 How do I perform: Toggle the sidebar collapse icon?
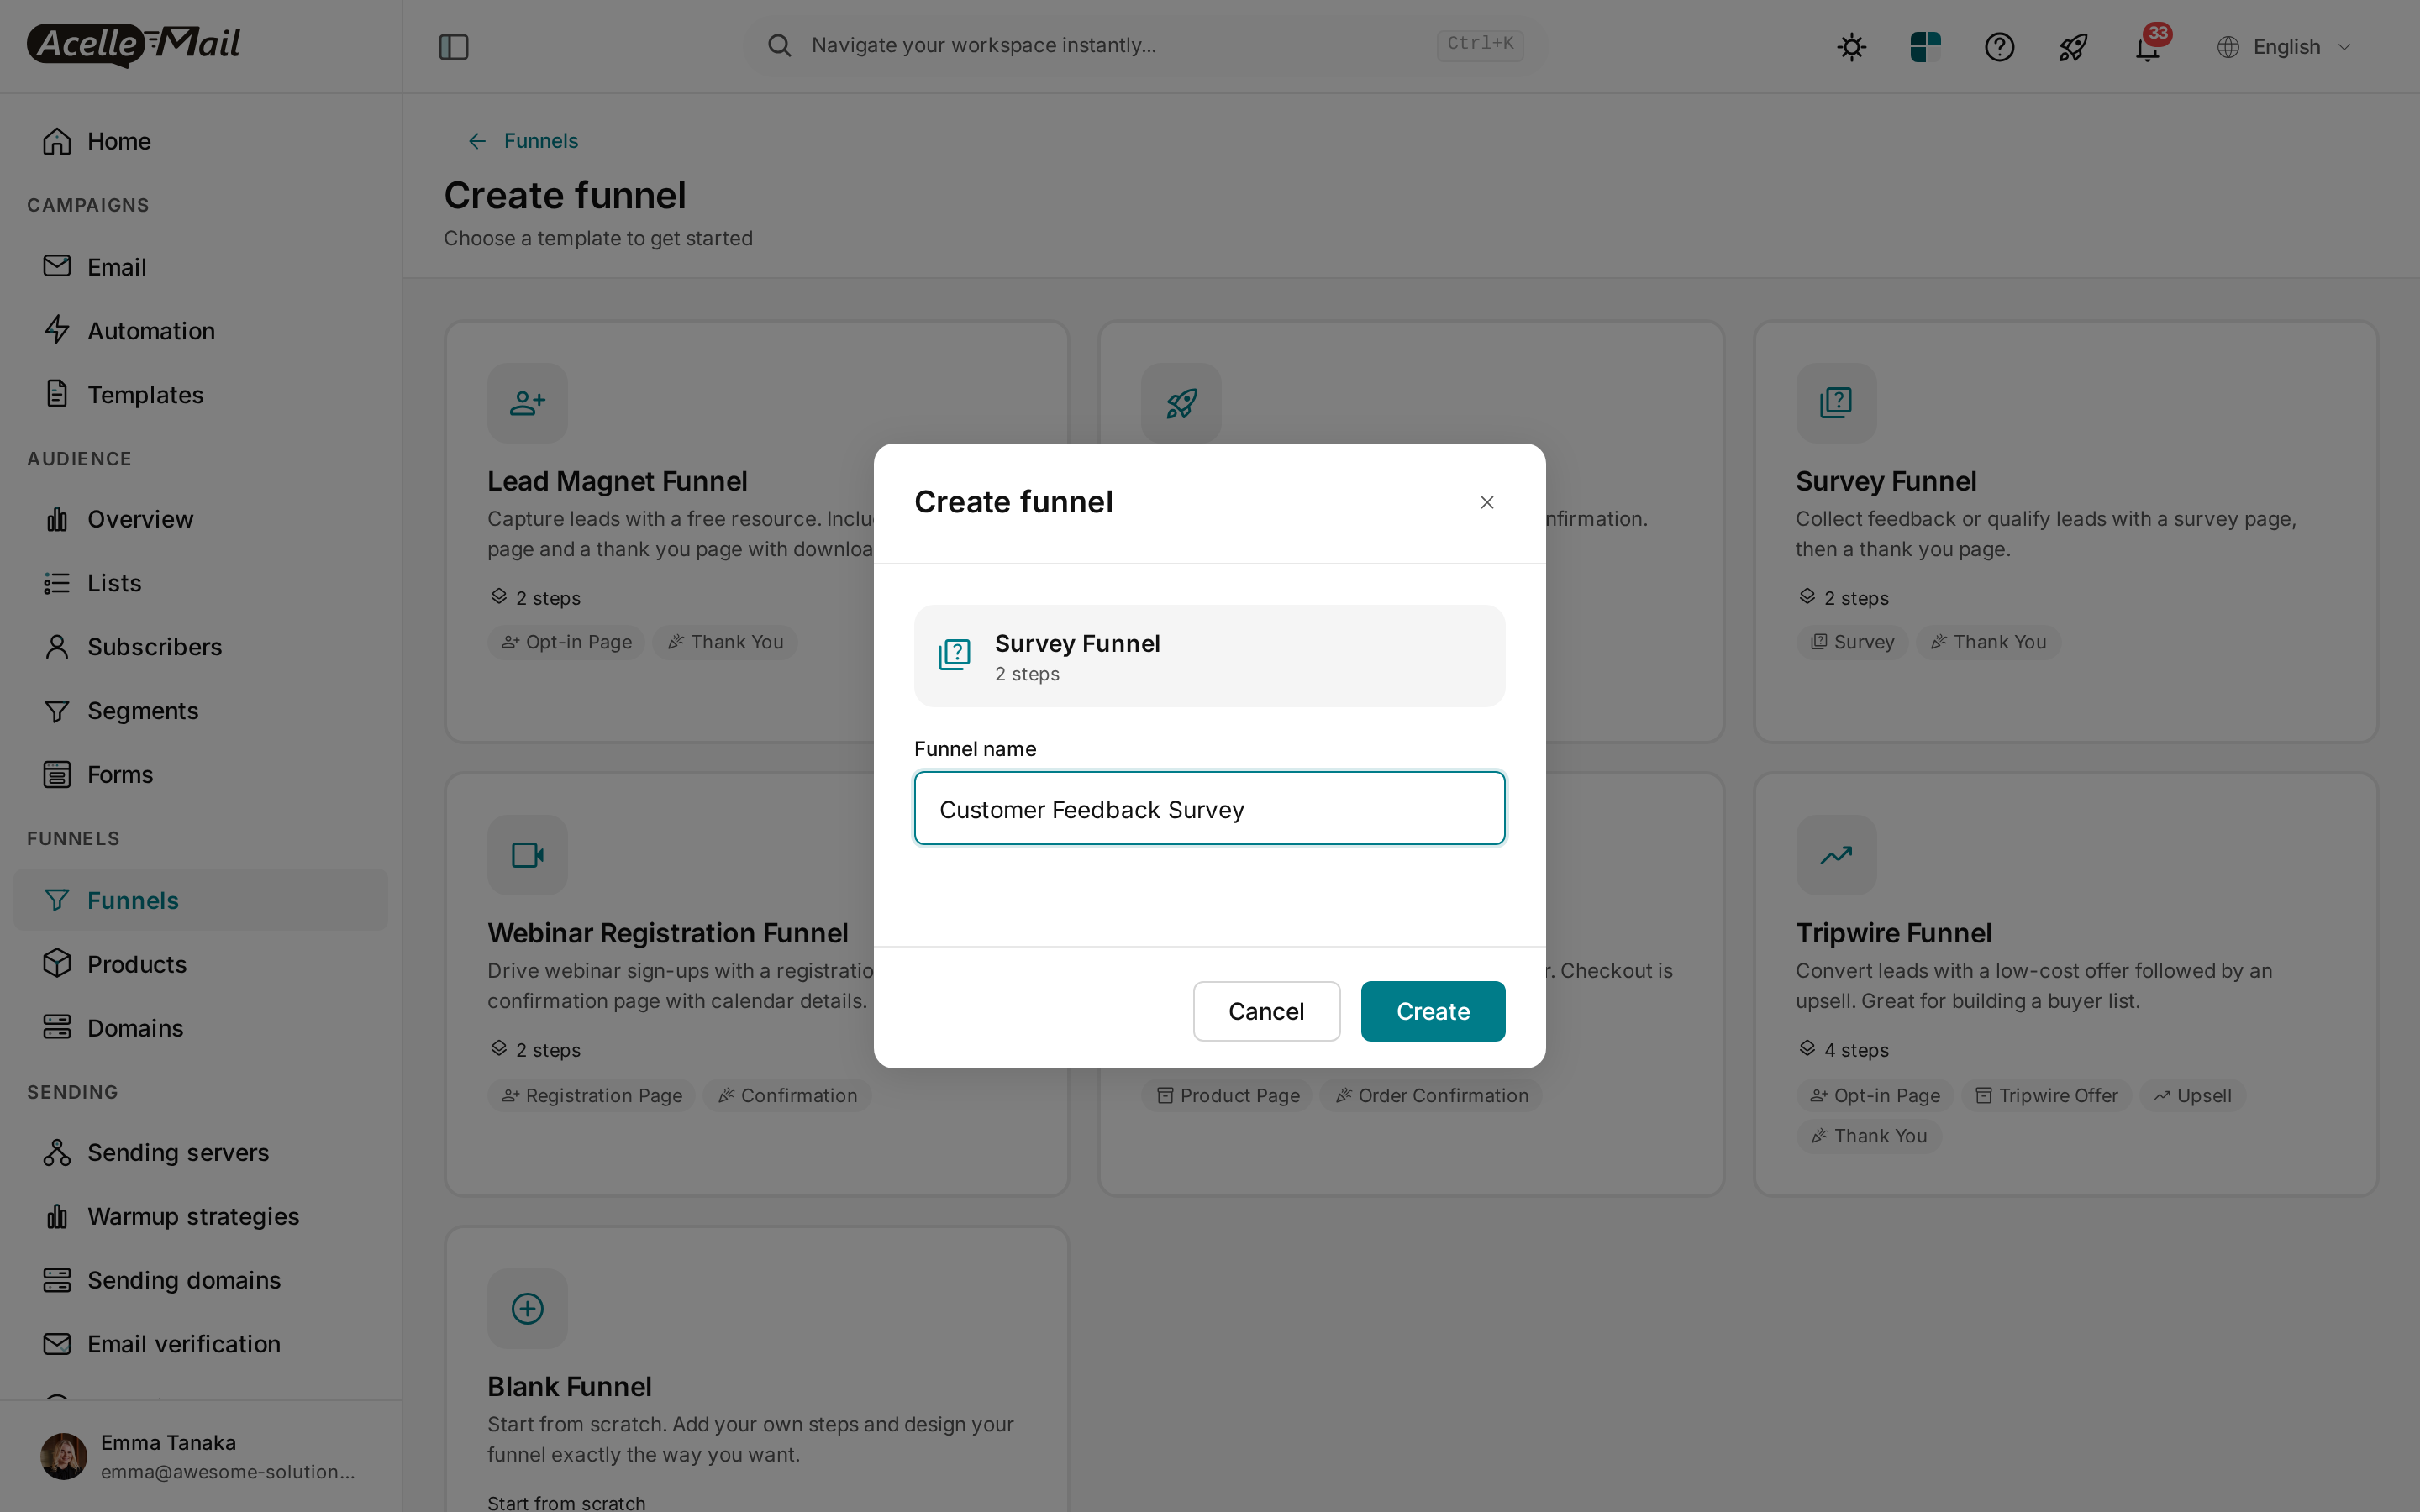coord(453,46)
